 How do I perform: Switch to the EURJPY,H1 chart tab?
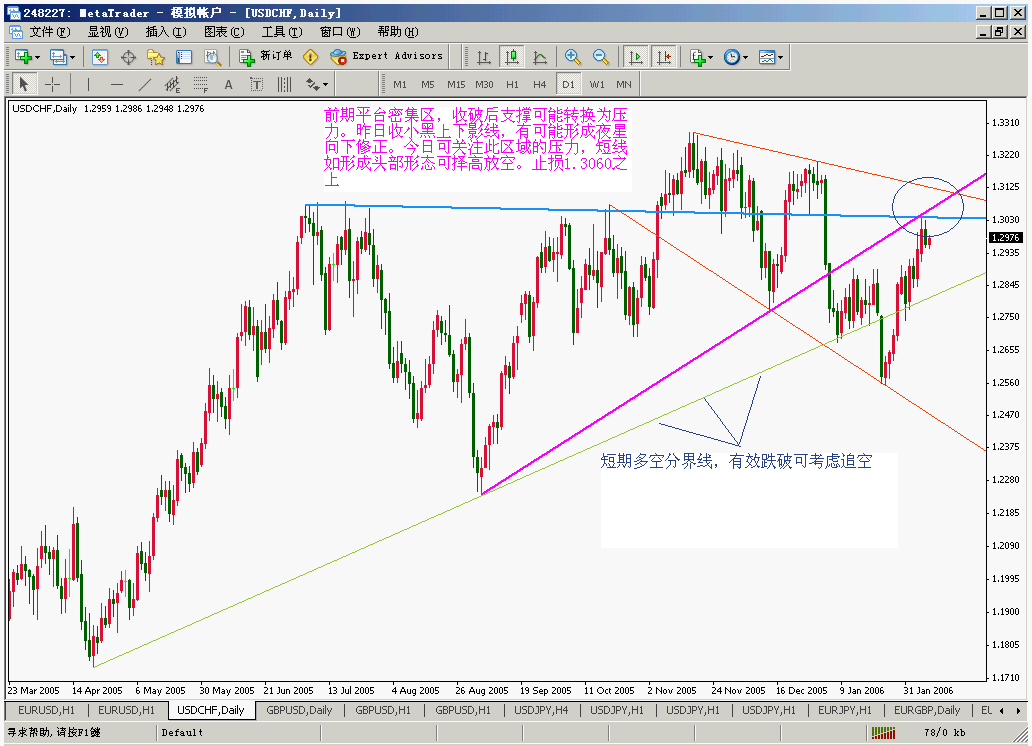tap(844, 710)
